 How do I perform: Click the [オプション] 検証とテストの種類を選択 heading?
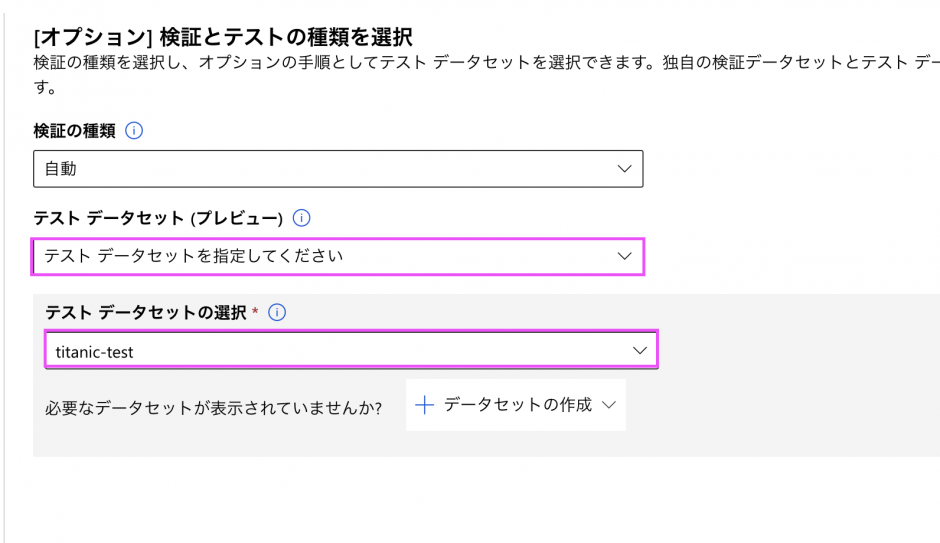tap(223, 38)
